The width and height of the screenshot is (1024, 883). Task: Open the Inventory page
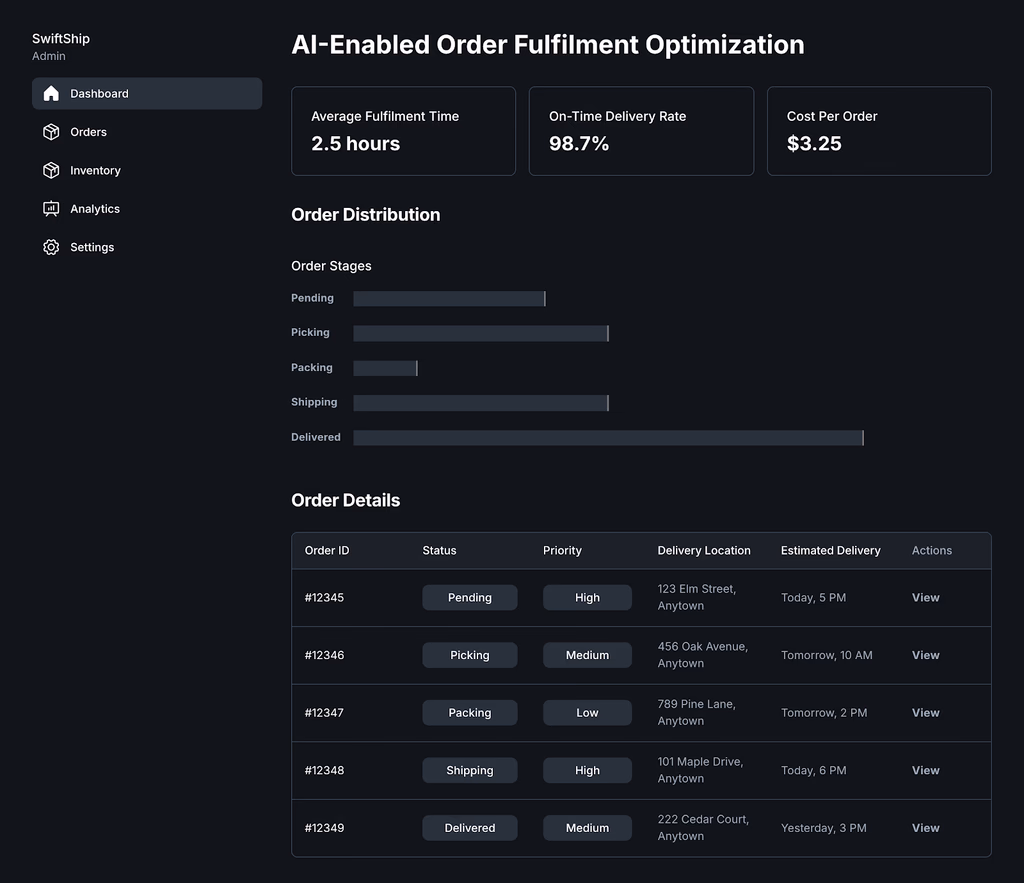[147, 170]
